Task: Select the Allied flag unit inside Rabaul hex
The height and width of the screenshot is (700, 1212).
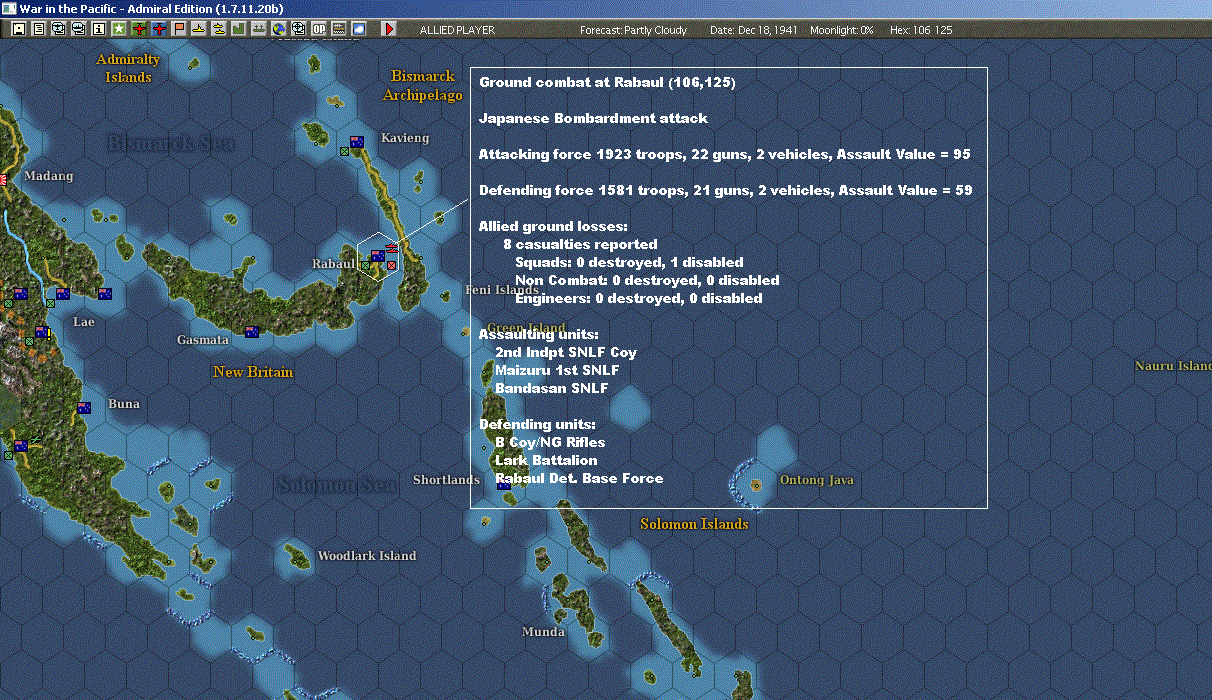Action: pos(378,257)
